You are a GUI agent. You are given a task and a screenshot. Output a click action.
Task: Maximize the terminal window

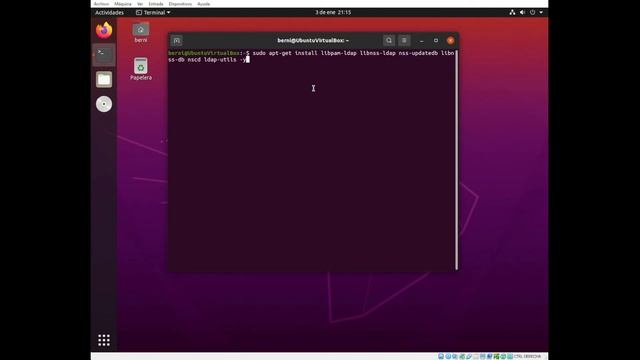pyautogui.click(x=436, y=40)
